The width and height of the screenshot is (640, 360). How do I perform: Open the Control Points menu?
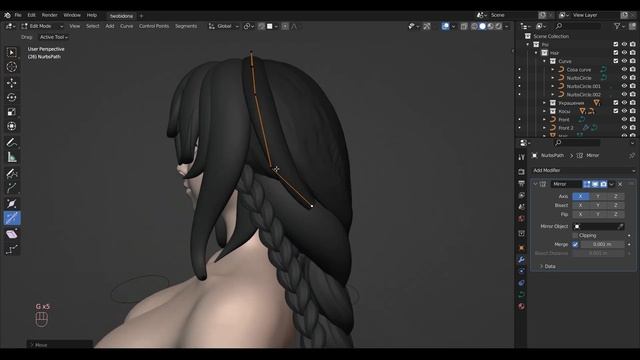pyautogui.click(x=154, y=26)
